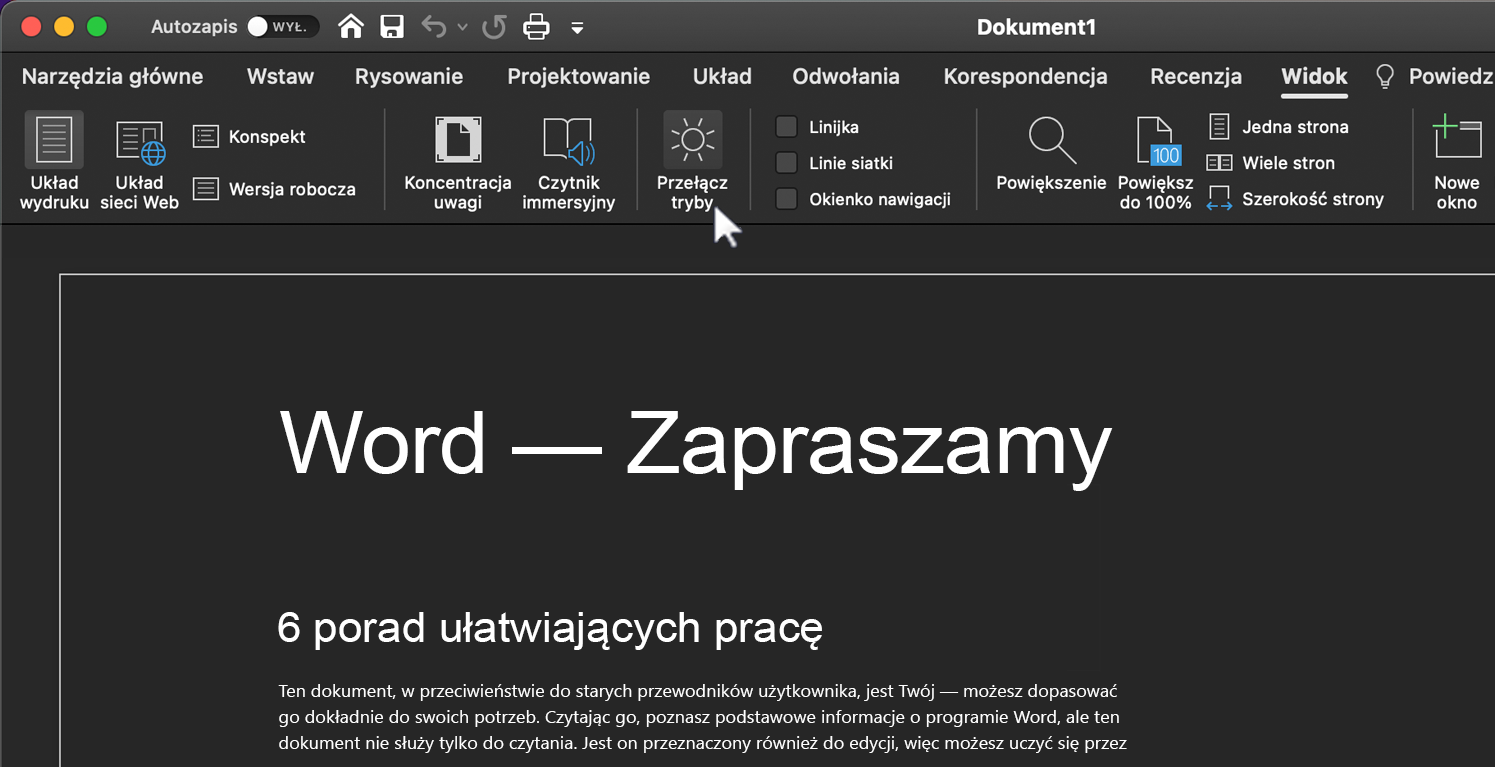Click the line starting dokument nie służy
This screenshot has width=1495, height=767.
click(x=703, y=743)
